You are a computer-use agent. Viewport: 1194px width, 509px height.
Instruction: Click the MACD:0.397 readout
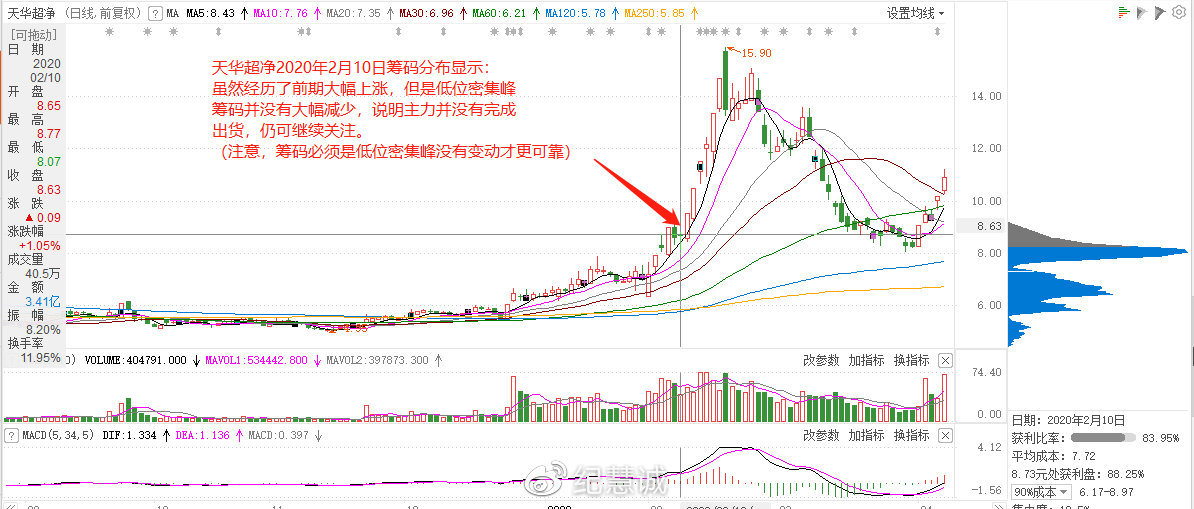point(279,435)
